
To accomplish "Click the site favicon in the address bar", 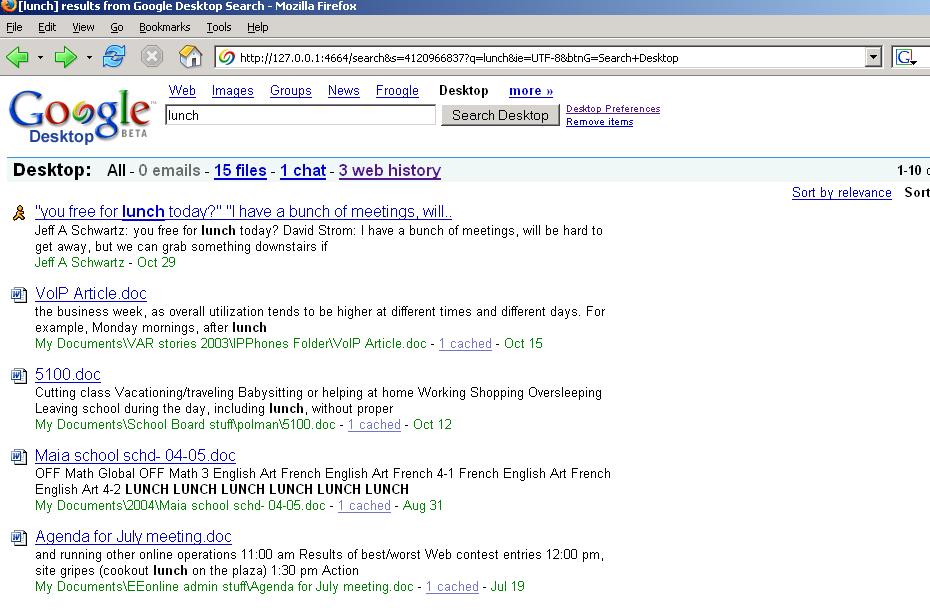I will pyautogui.click(x=226, y=58).
